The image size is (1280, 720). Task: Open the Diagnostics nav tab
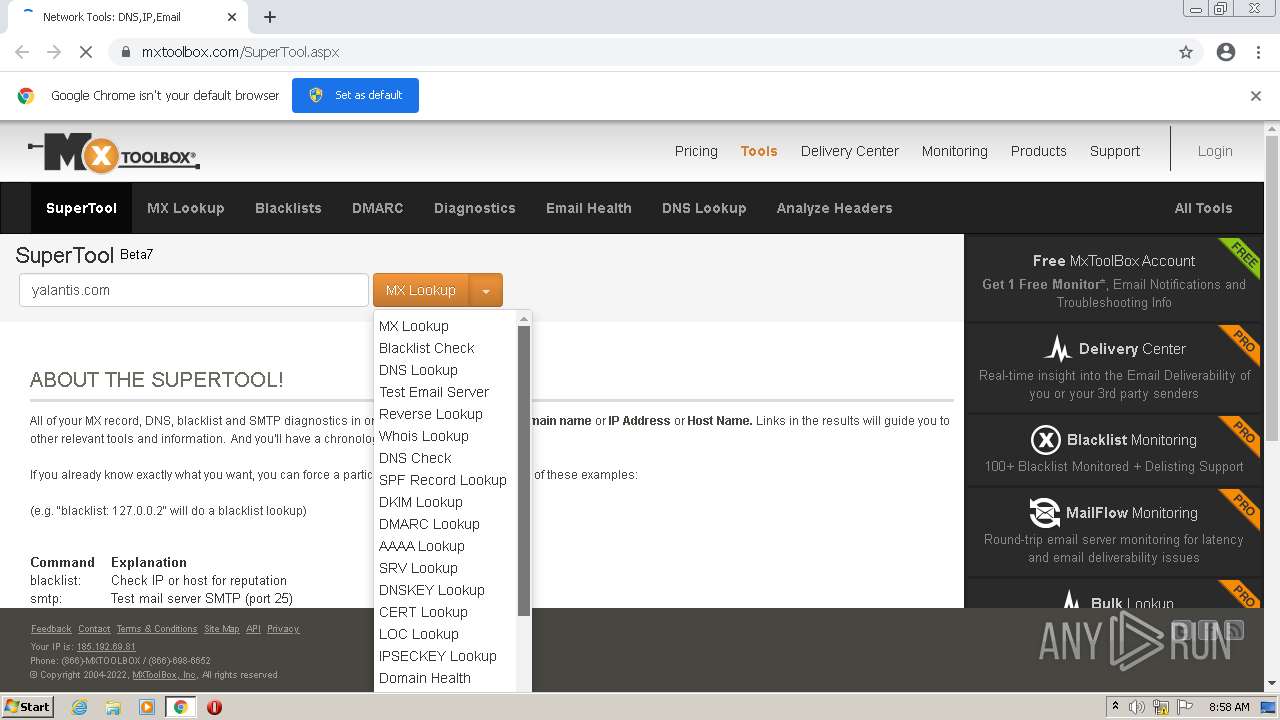coord(475,208)
